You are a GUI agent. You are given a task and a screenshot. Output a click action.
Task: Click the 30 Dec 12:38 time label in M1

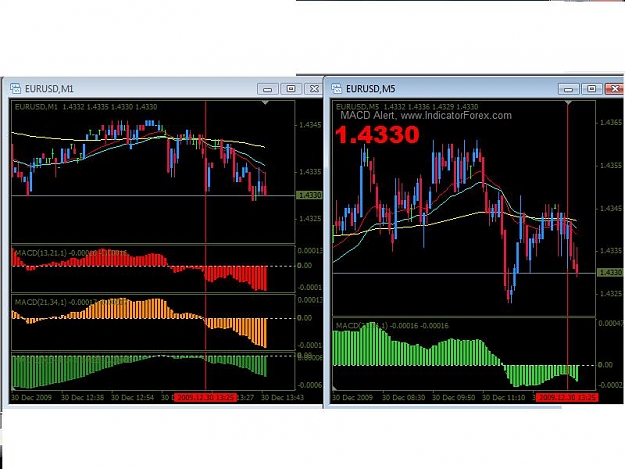(82, 397)
